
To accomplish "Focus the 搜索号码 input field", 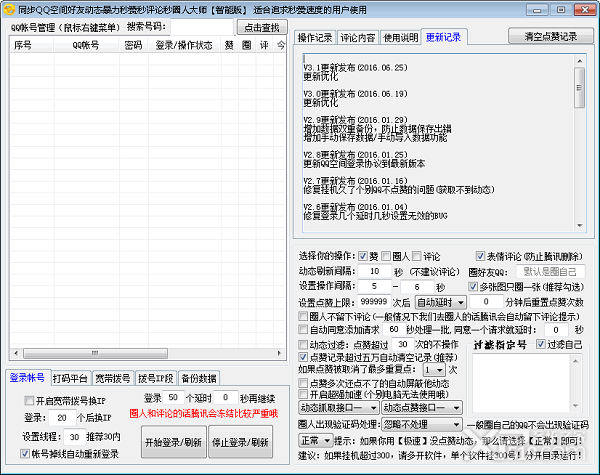I will 202,27.
